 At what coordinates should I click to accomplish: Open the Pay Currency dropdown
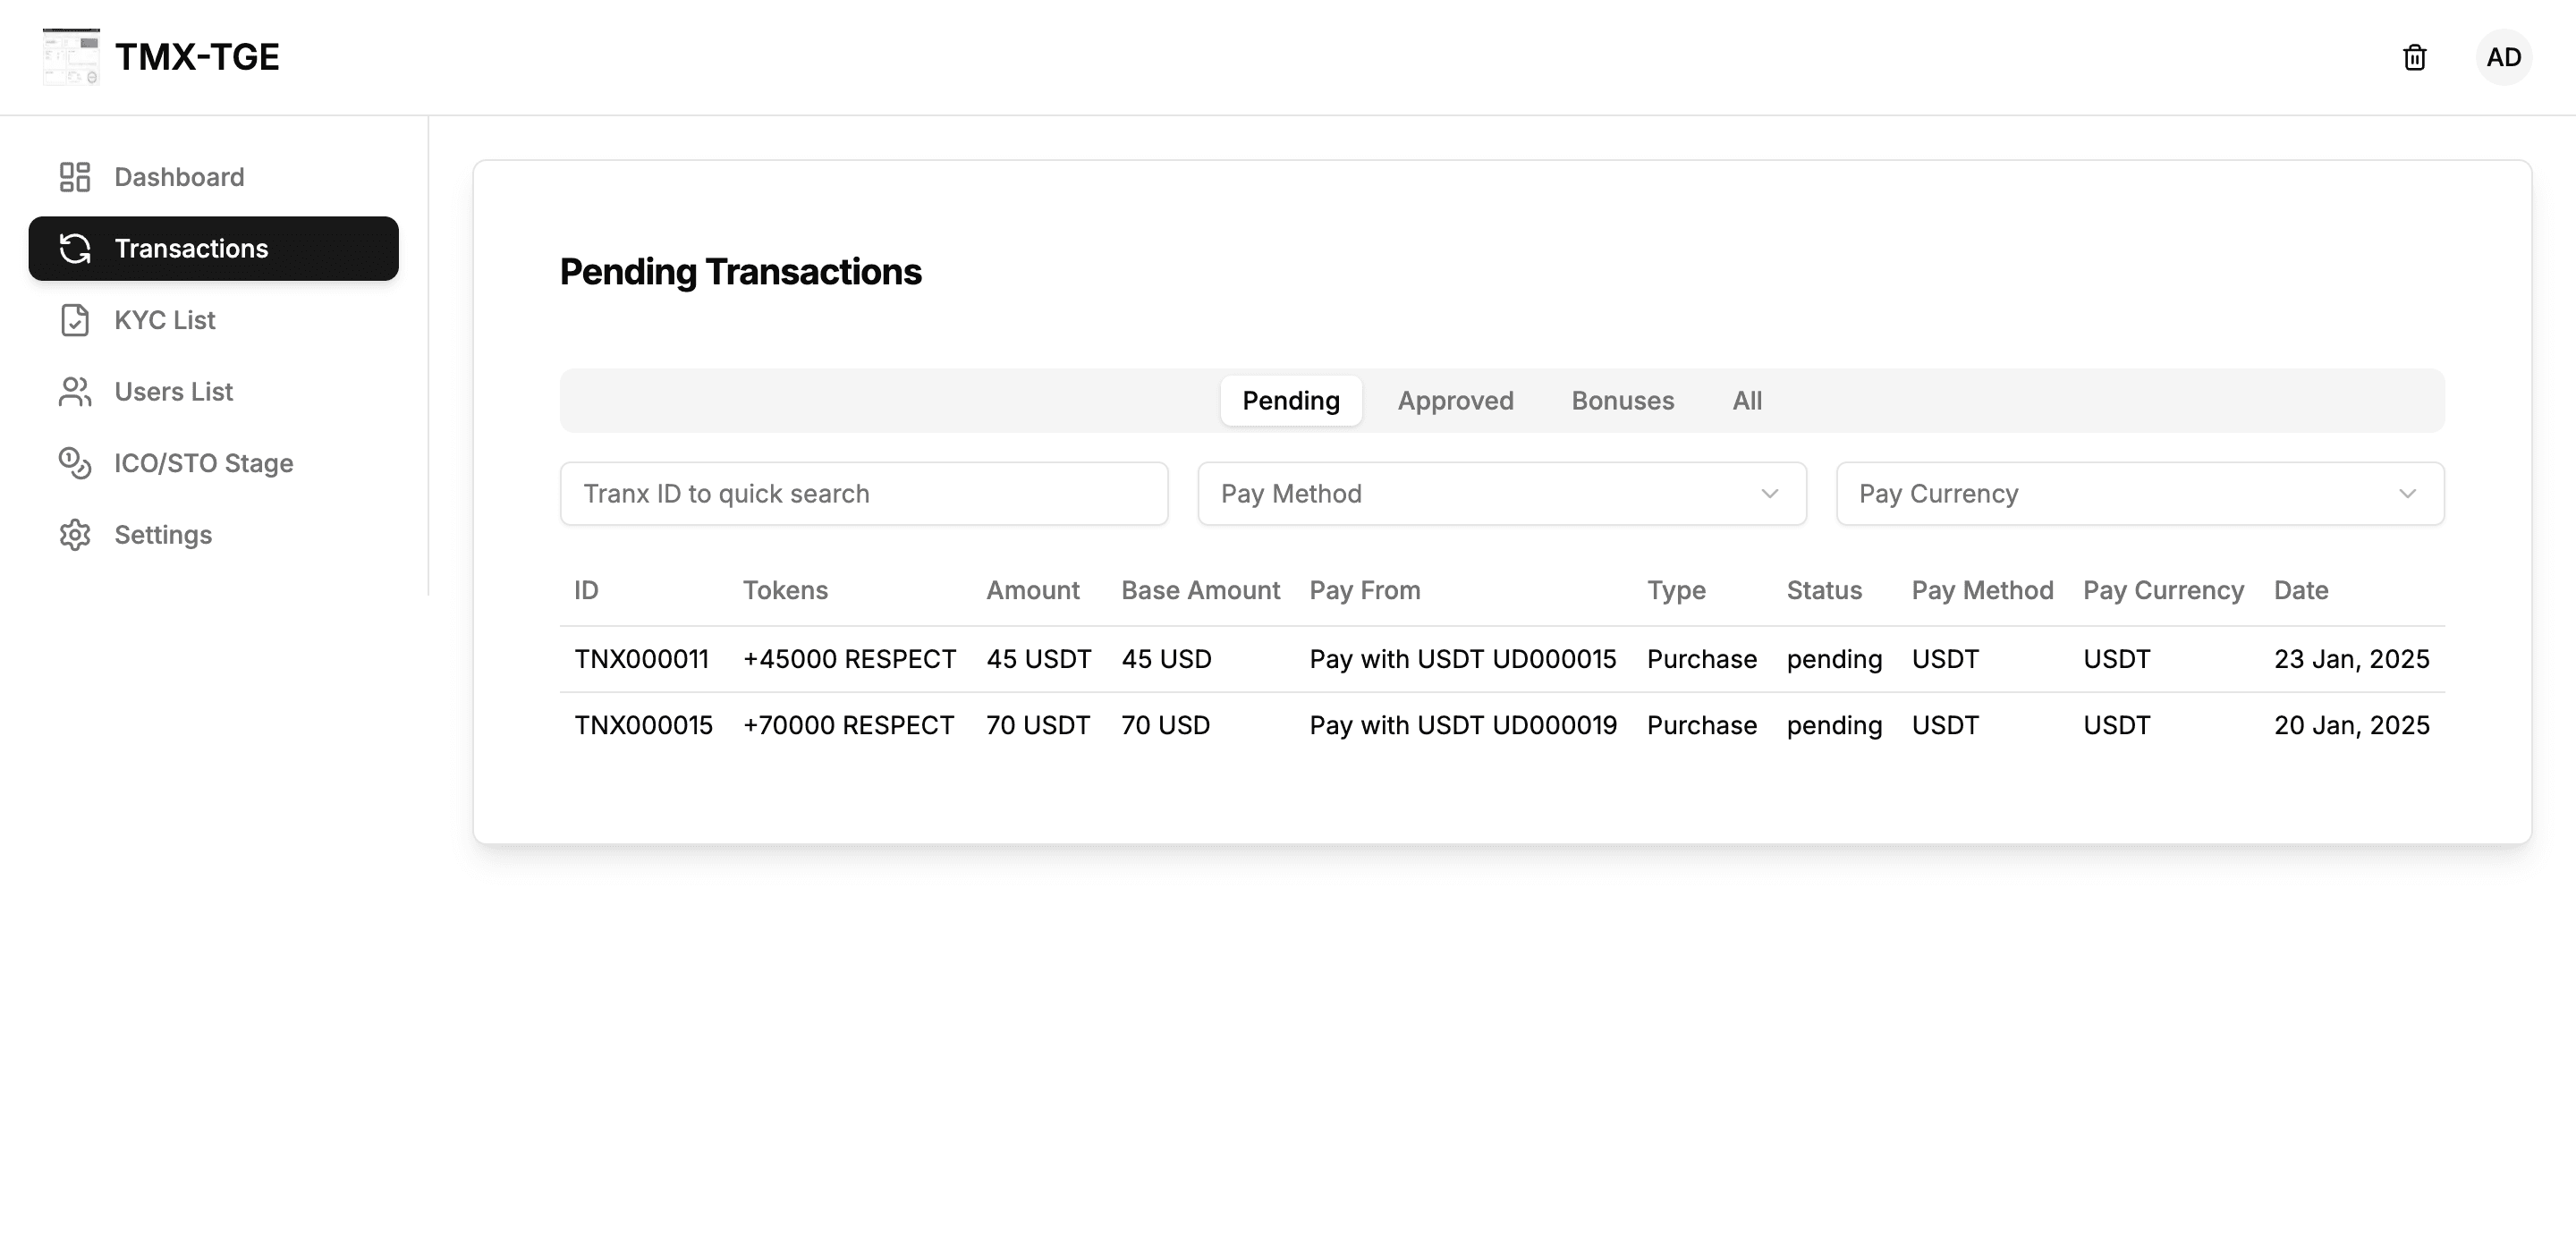click(x=2139, y=494)
